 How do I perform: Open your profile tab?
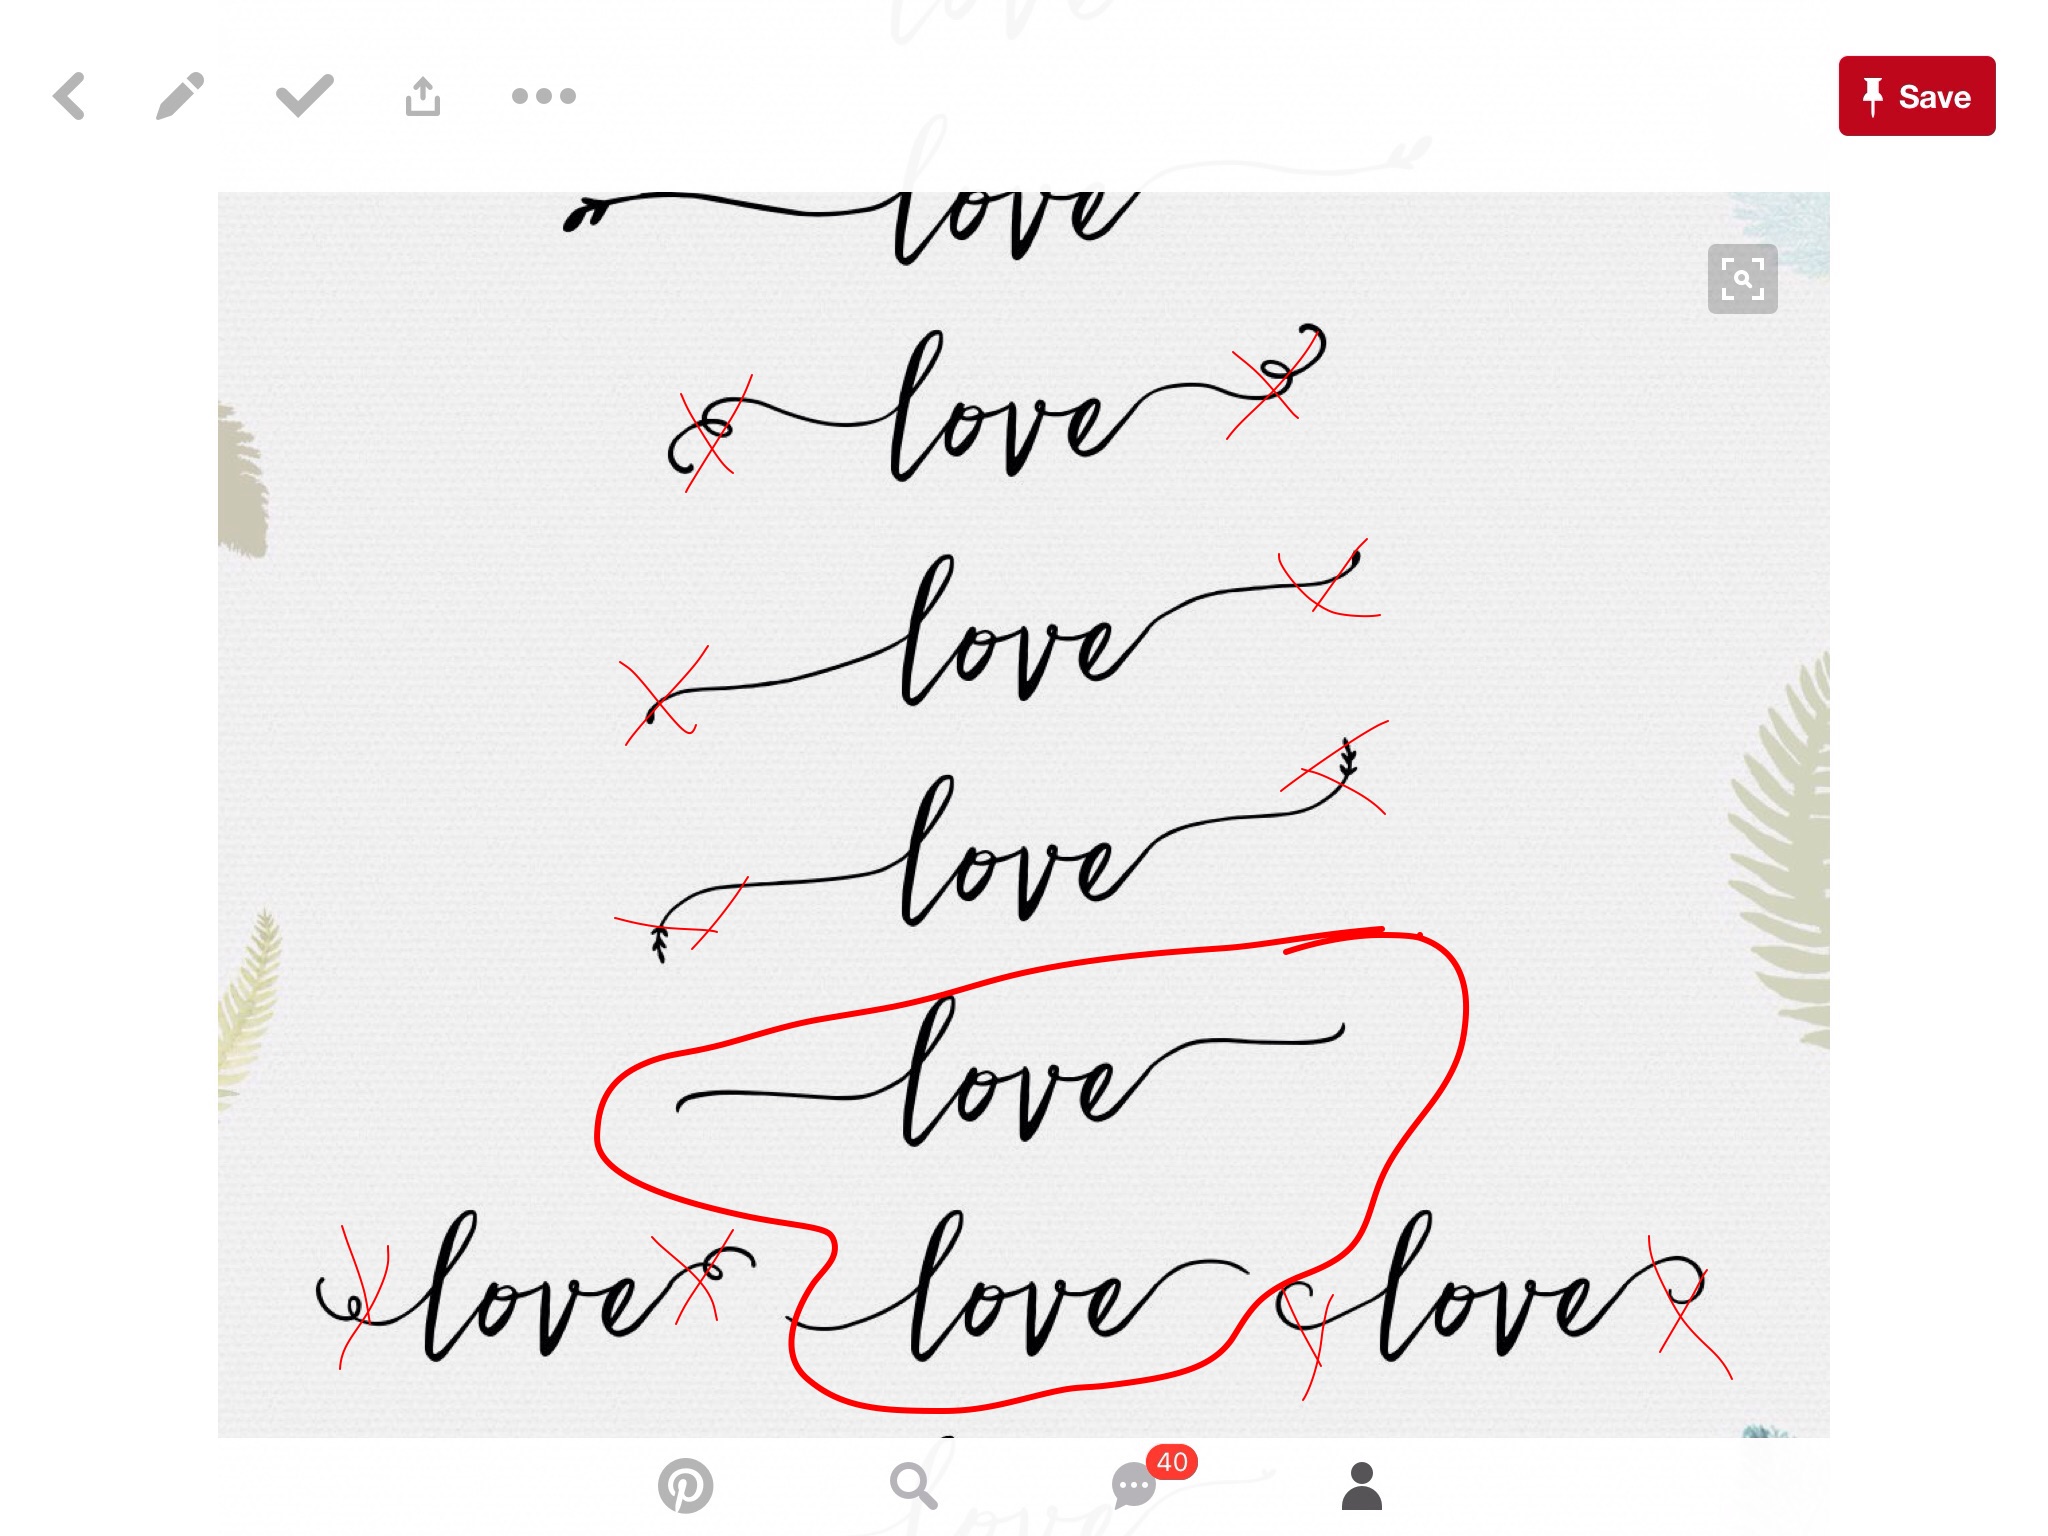[x=1361, y=1485]
